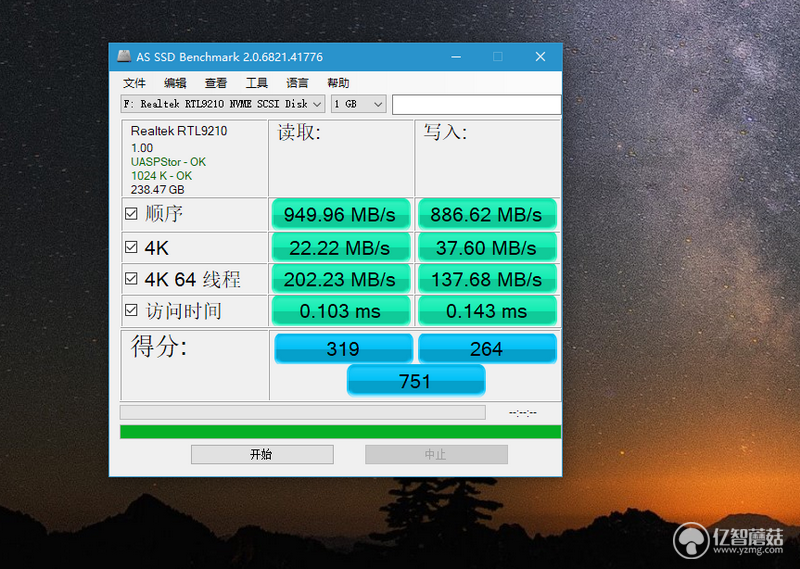Screen dimensions: 800x569
Task: Open the 查看 menu
Action: 216,83
